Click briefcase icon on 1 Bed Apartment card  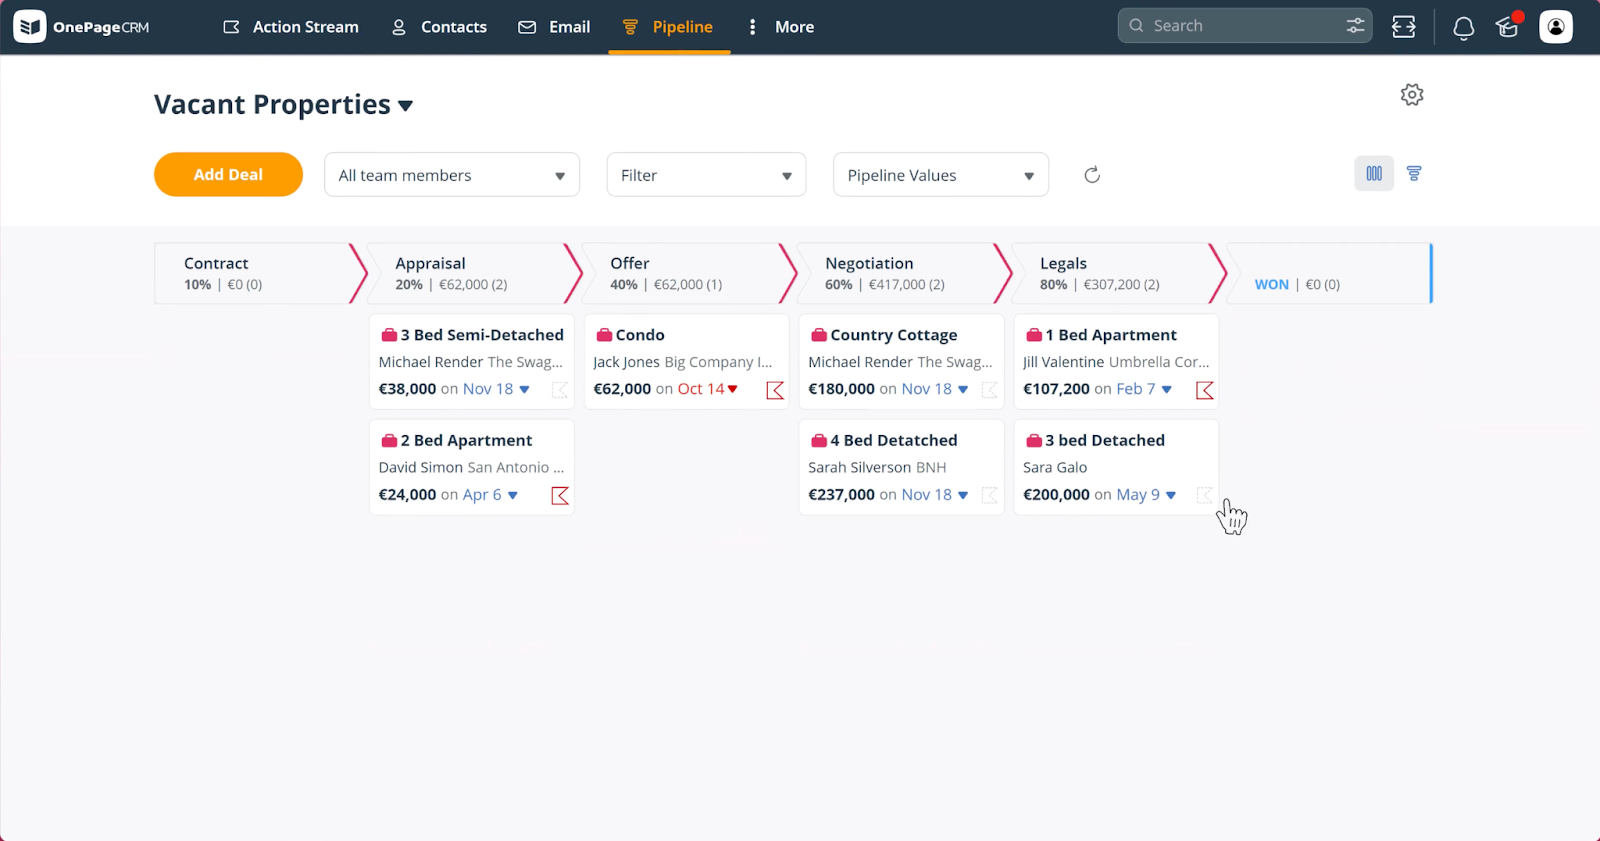pyautogui.click(x=1034, y=335)
